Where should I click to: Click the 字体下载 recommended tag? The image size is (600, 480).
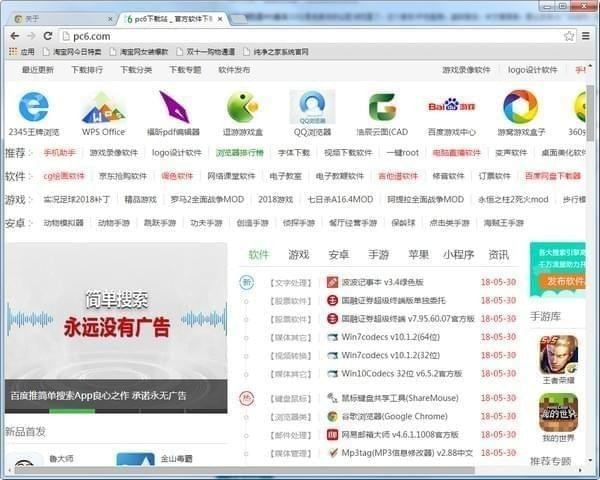coord(294,153)
